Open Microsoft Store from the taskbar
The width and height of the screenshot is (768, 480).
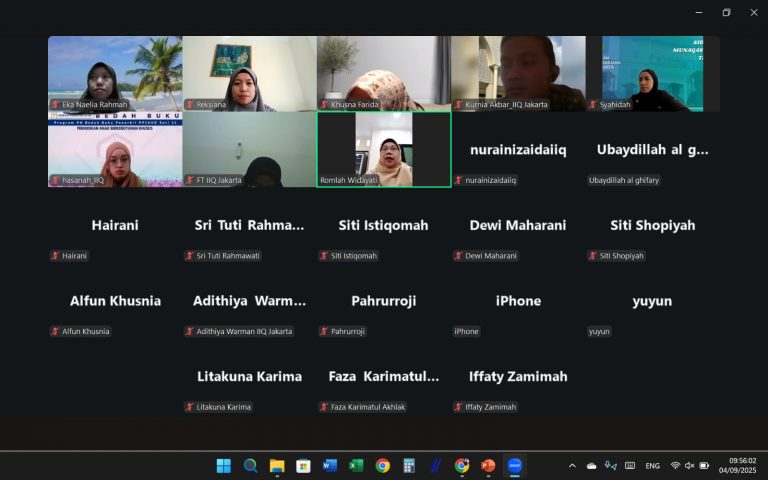(303, 466)
